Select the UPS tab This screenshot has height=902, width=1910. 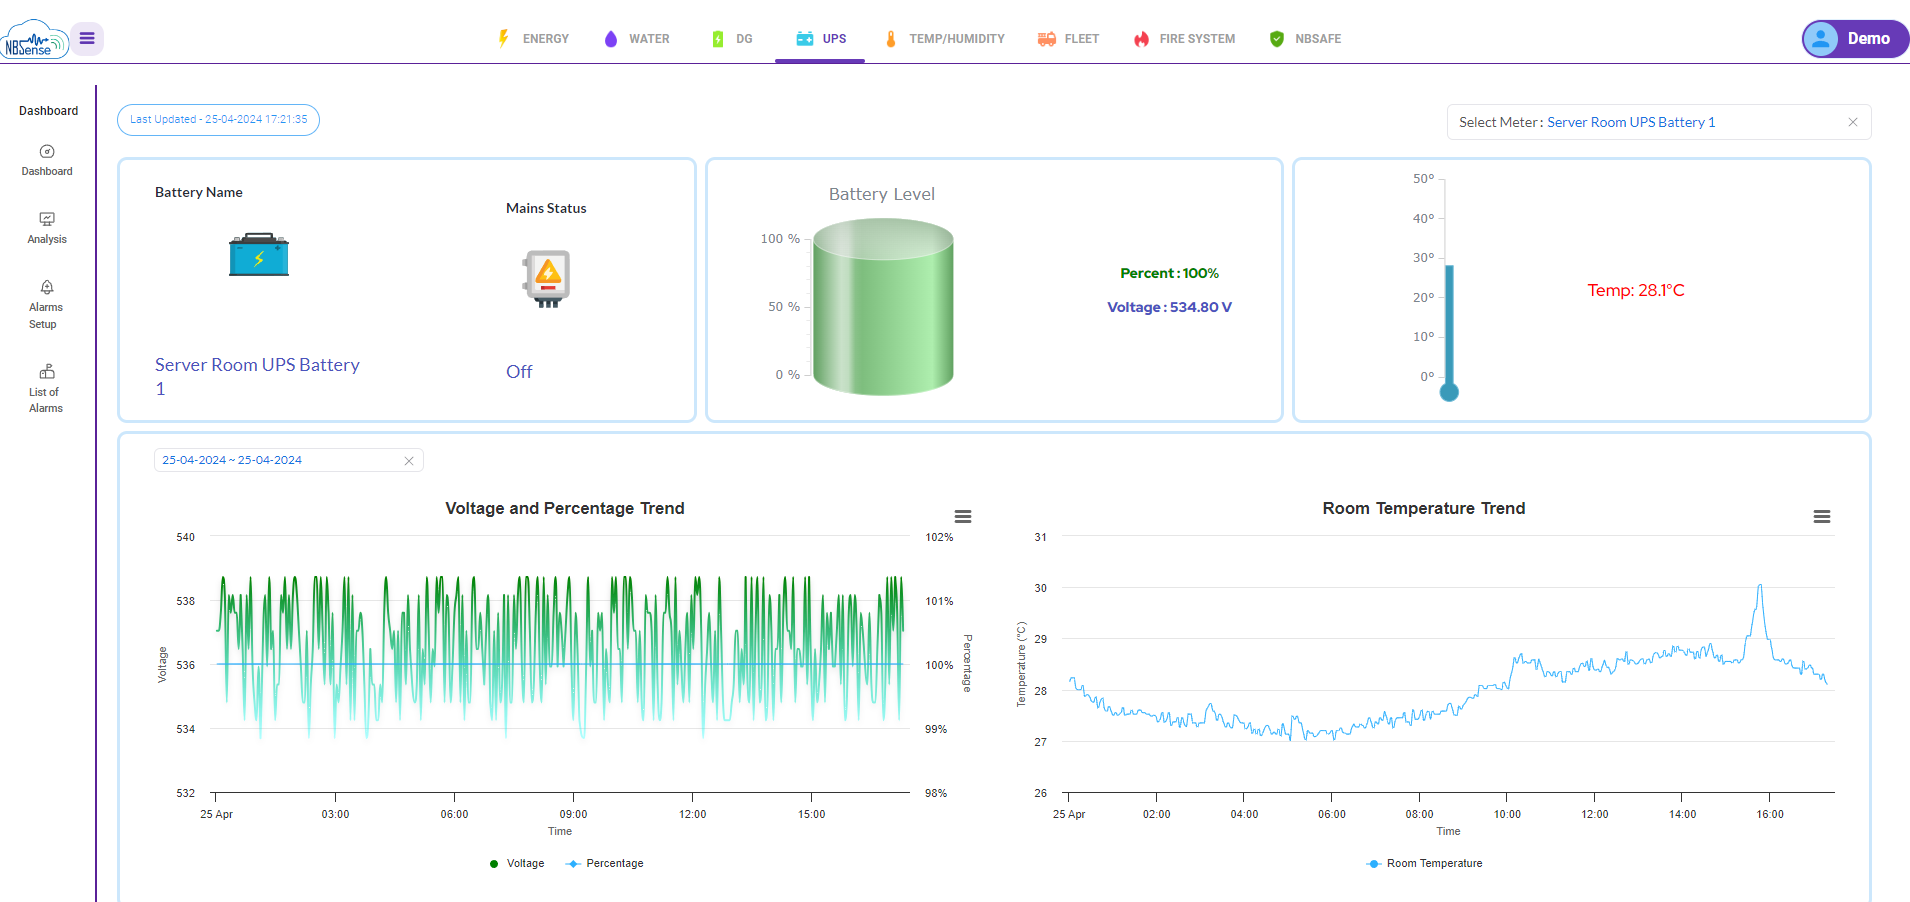coord(820,39)
